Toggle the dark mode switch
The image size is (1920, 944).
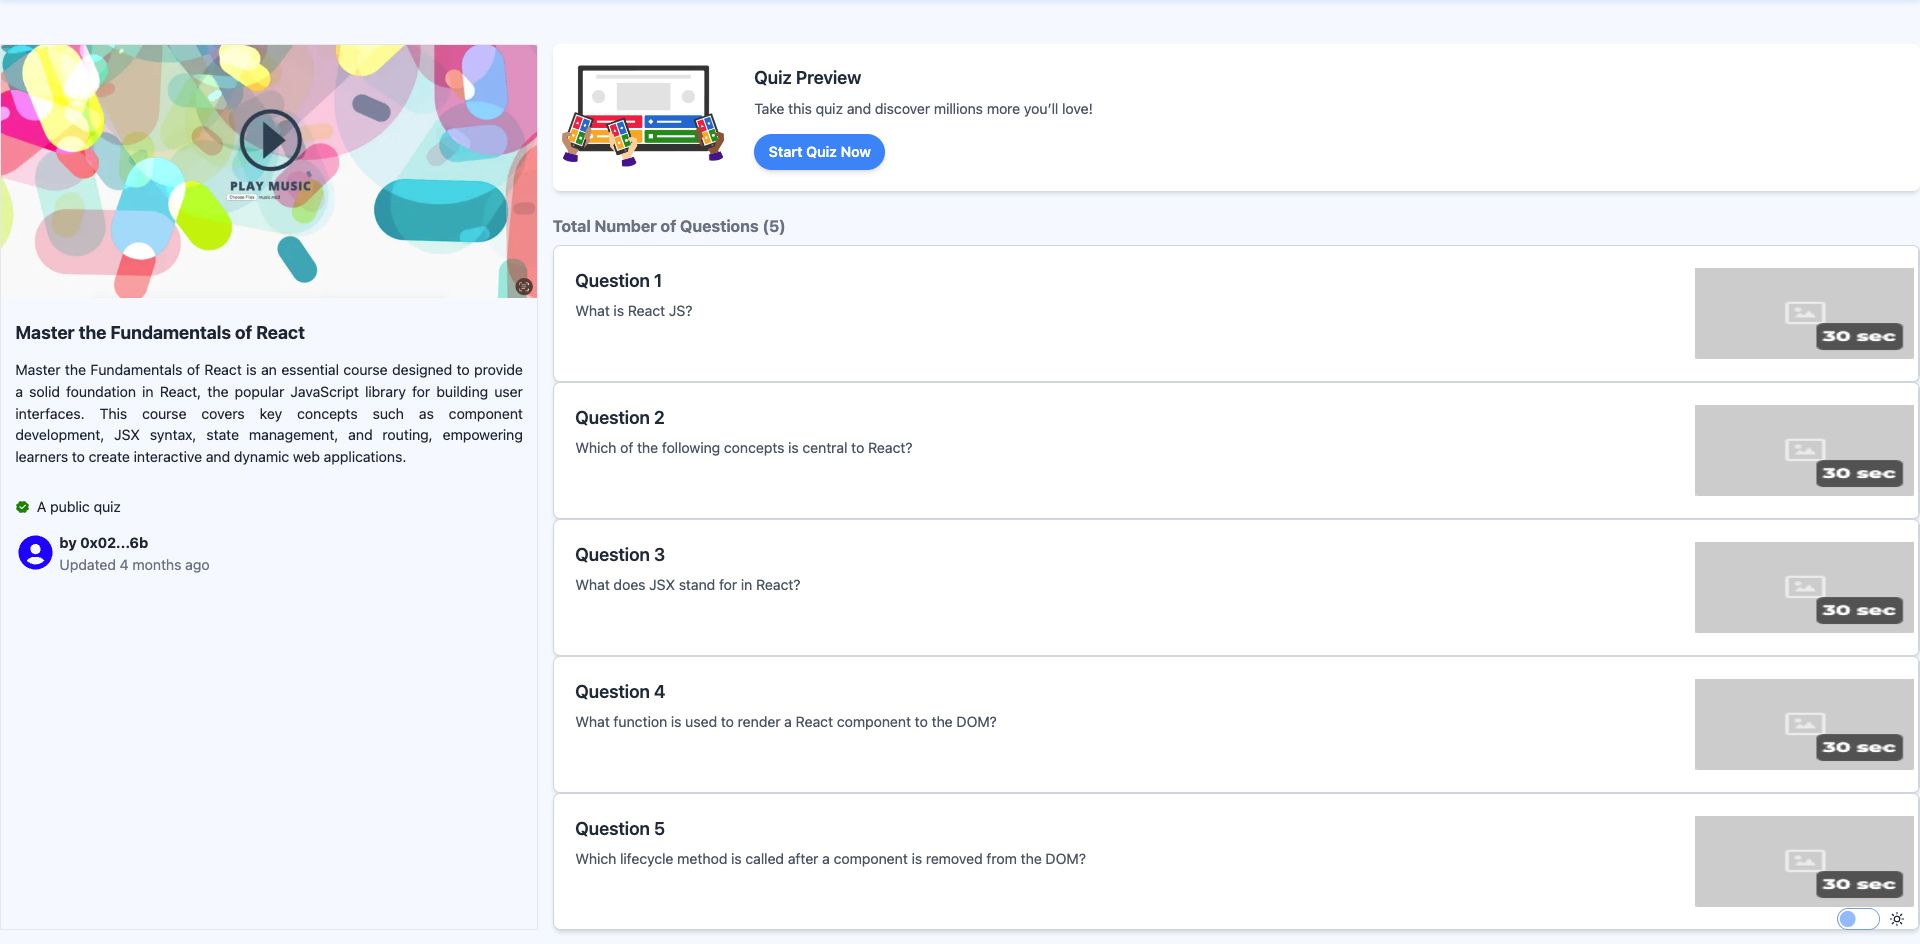1857,919
